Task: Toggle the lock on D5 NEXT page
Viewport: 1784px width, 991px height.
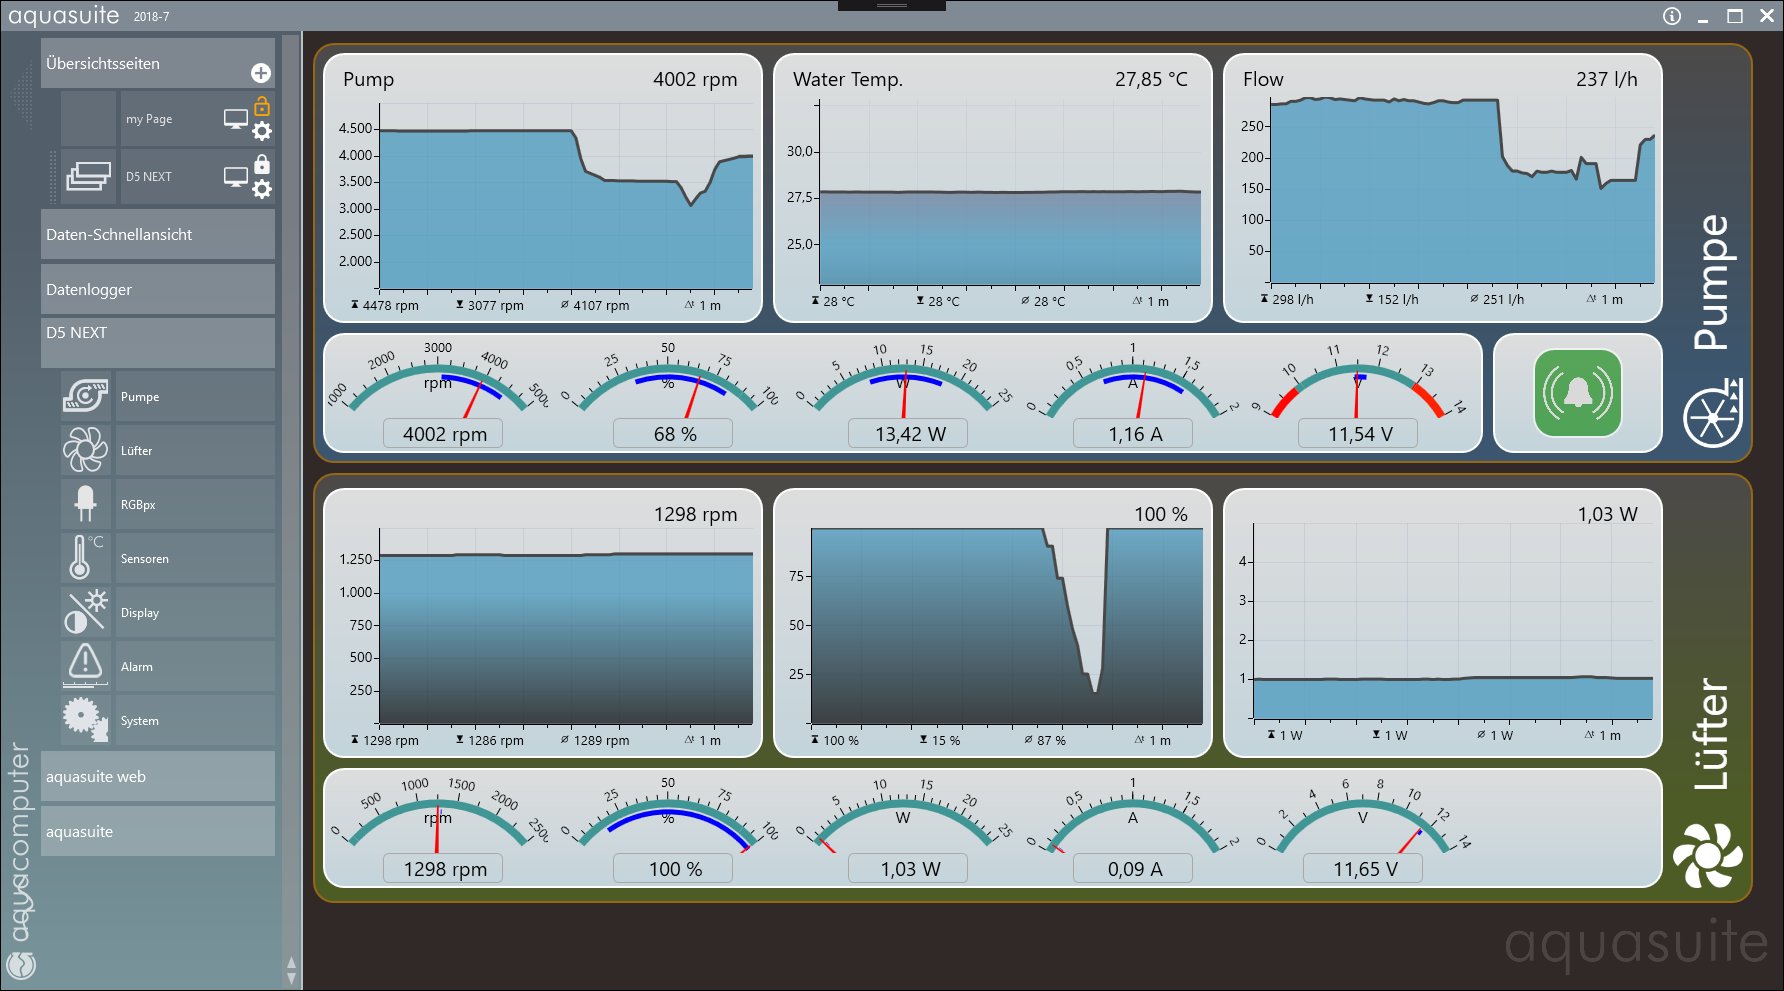Action: 262,163
